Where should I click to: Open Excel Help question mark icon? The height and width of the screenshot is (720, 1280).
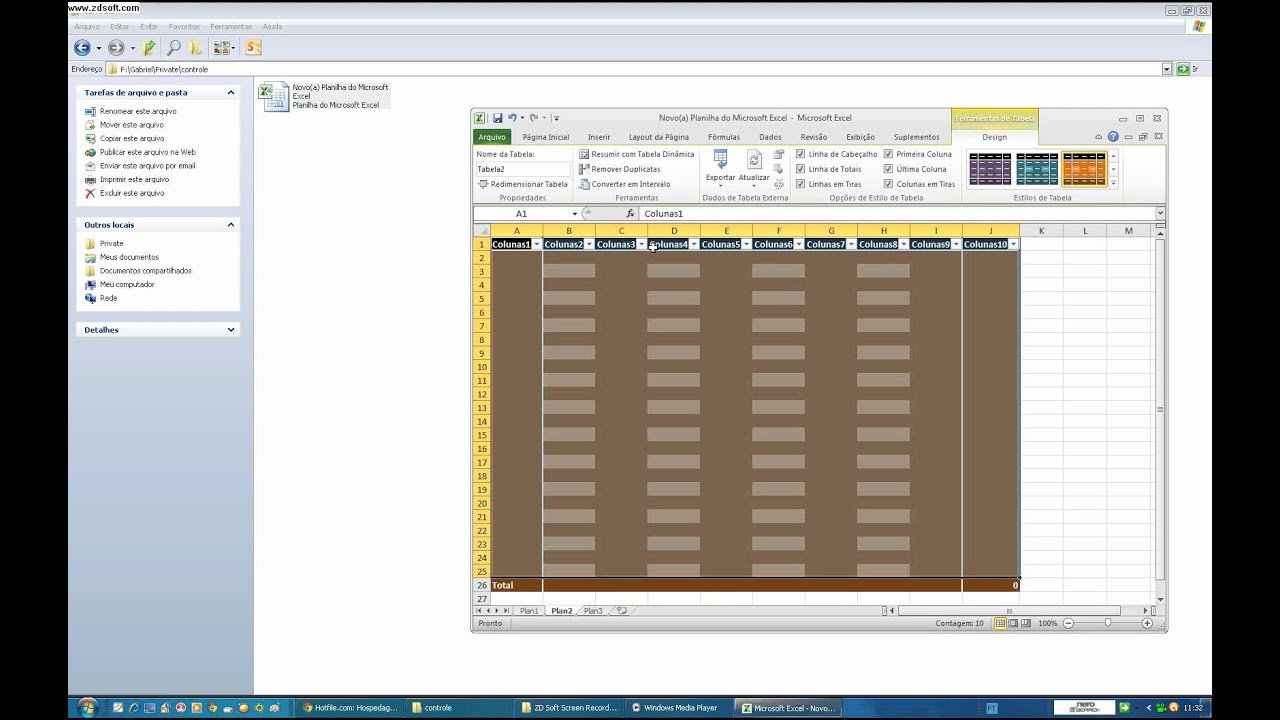1113,137
